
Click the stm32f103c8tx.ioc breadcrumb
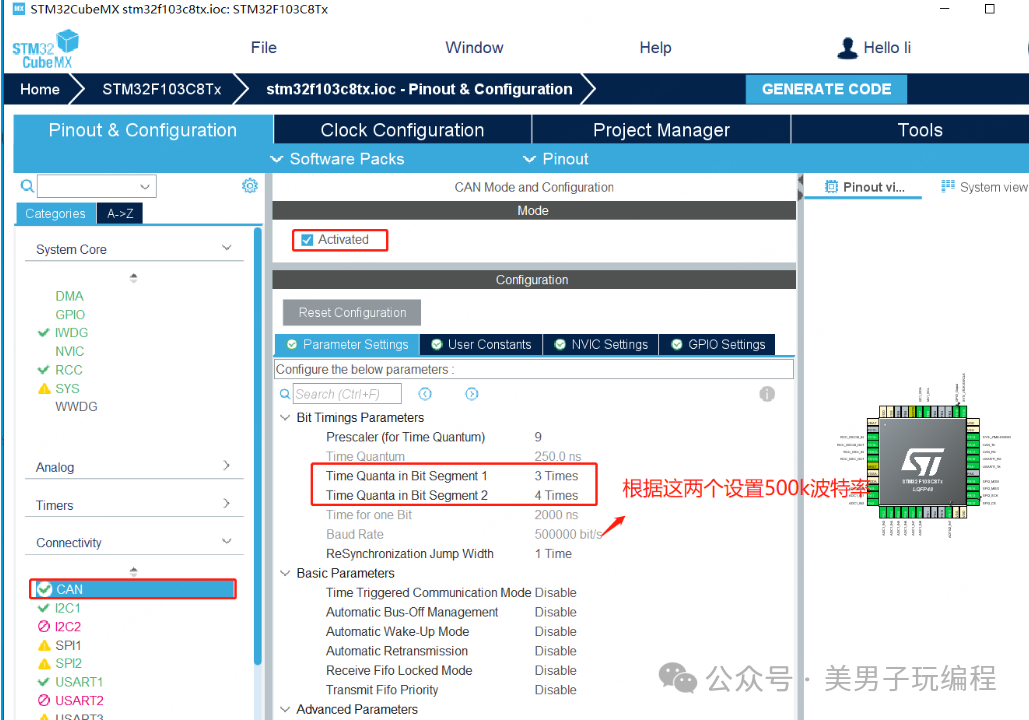tap(419, 89)
